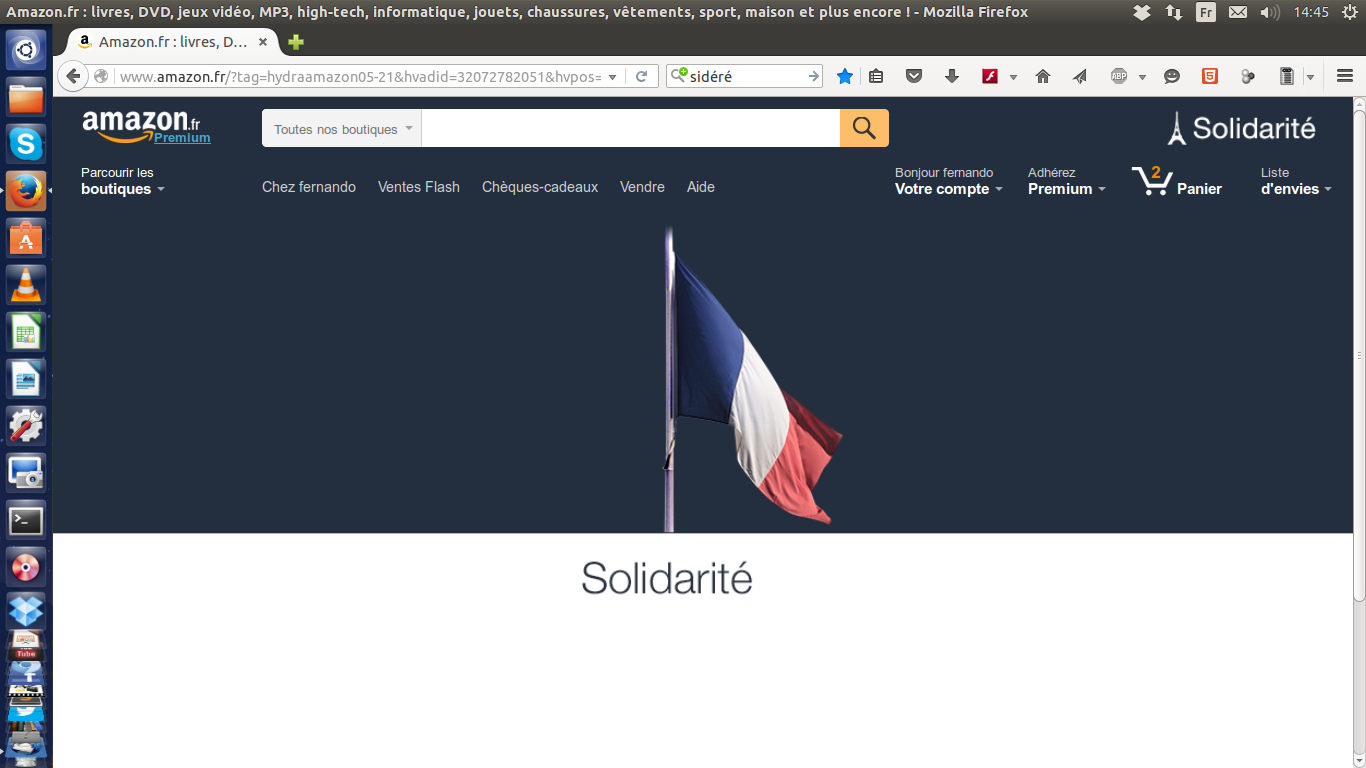Expand 'Parcourir les boutiques' menu
The height and width of the screenshot is (768, 1366).
123,181
